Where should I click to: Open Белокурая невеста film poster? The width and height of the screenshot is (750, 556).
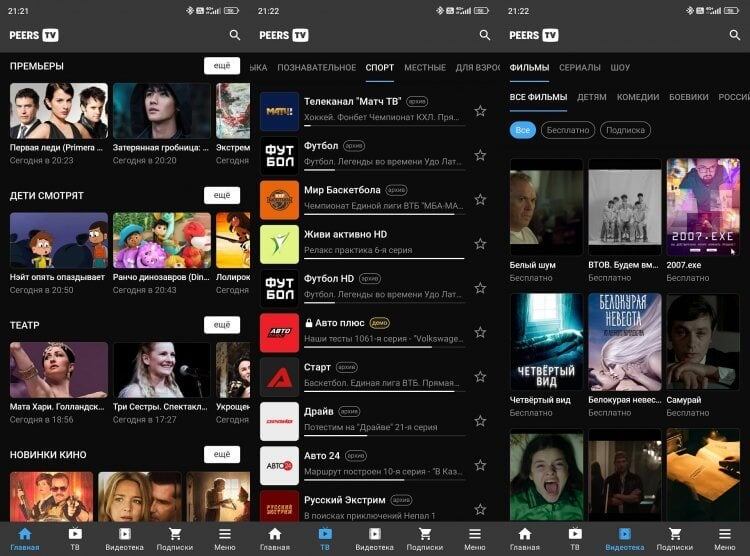click(625, 342)
